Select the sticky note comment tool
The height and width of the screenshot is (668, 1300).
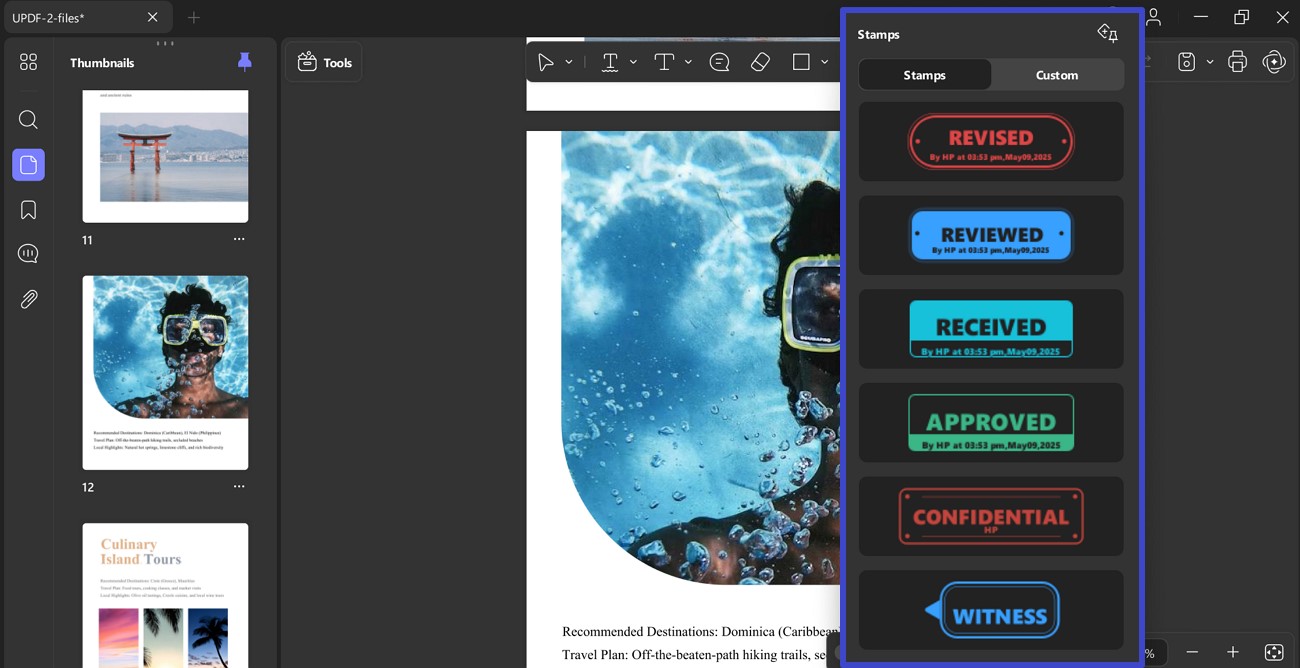(x=719, y=62)
